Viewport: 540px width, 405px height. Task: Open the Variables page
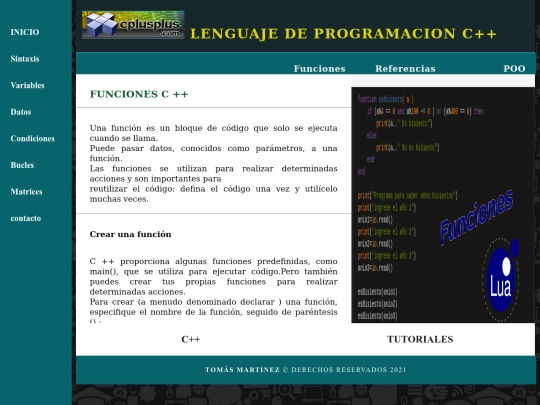[x=28, y=85]
